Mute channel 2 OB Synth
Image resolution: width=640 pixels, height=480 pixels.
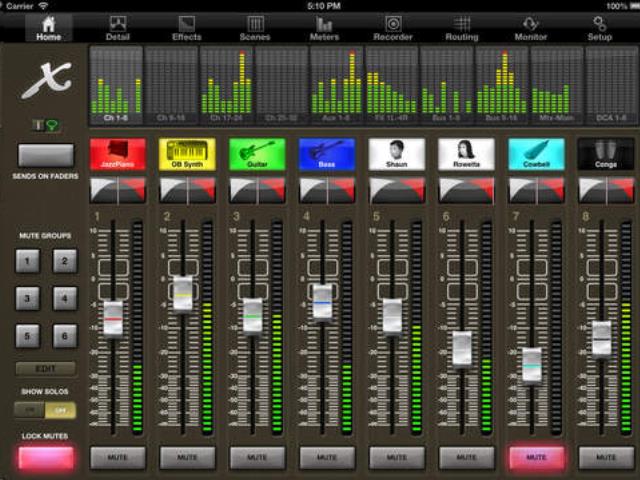coord(187,458)
